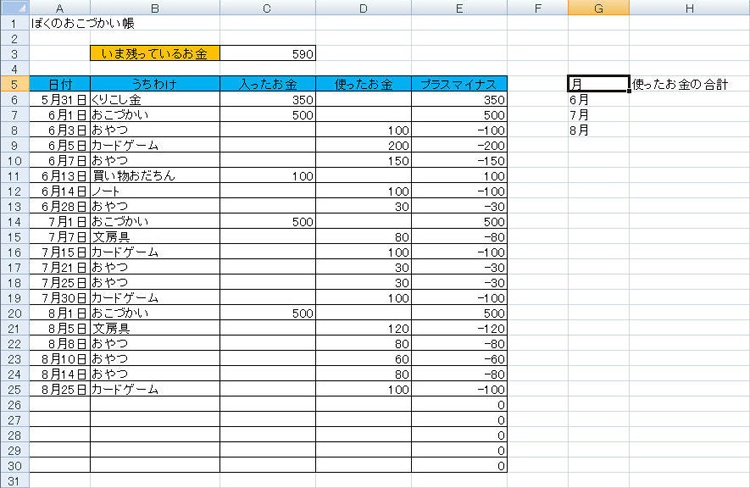This screenshot has height=488, width=750.
Task: Select cell showing remaining money 590
Action: tap(267, 53)
